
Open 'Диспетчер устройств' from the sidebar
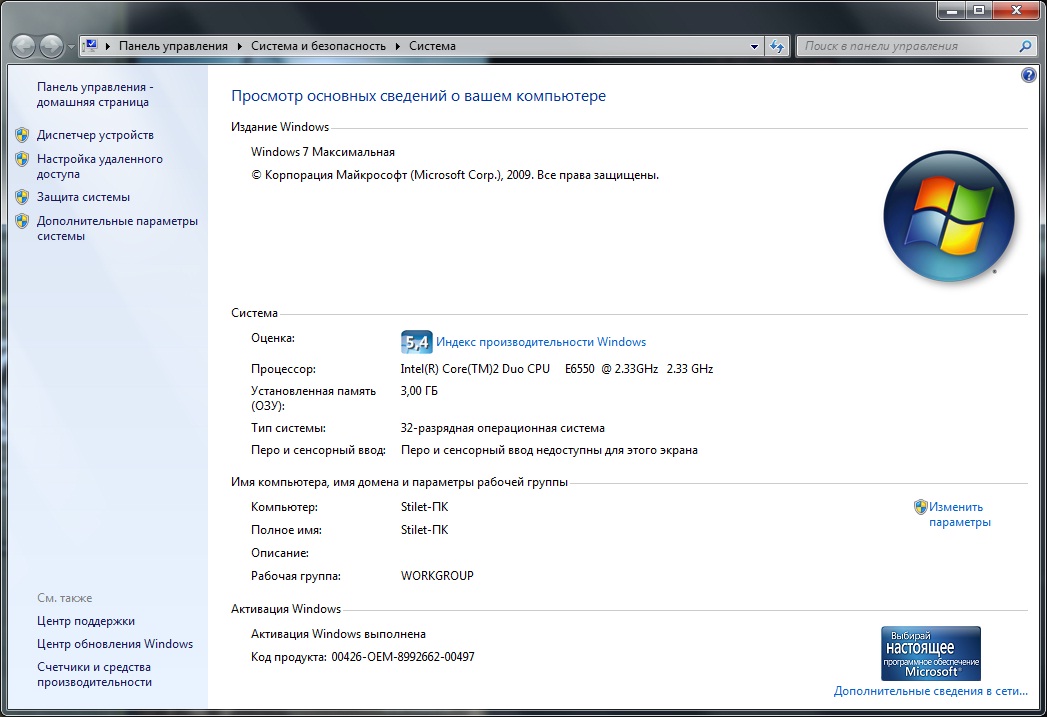pos(95,135)
